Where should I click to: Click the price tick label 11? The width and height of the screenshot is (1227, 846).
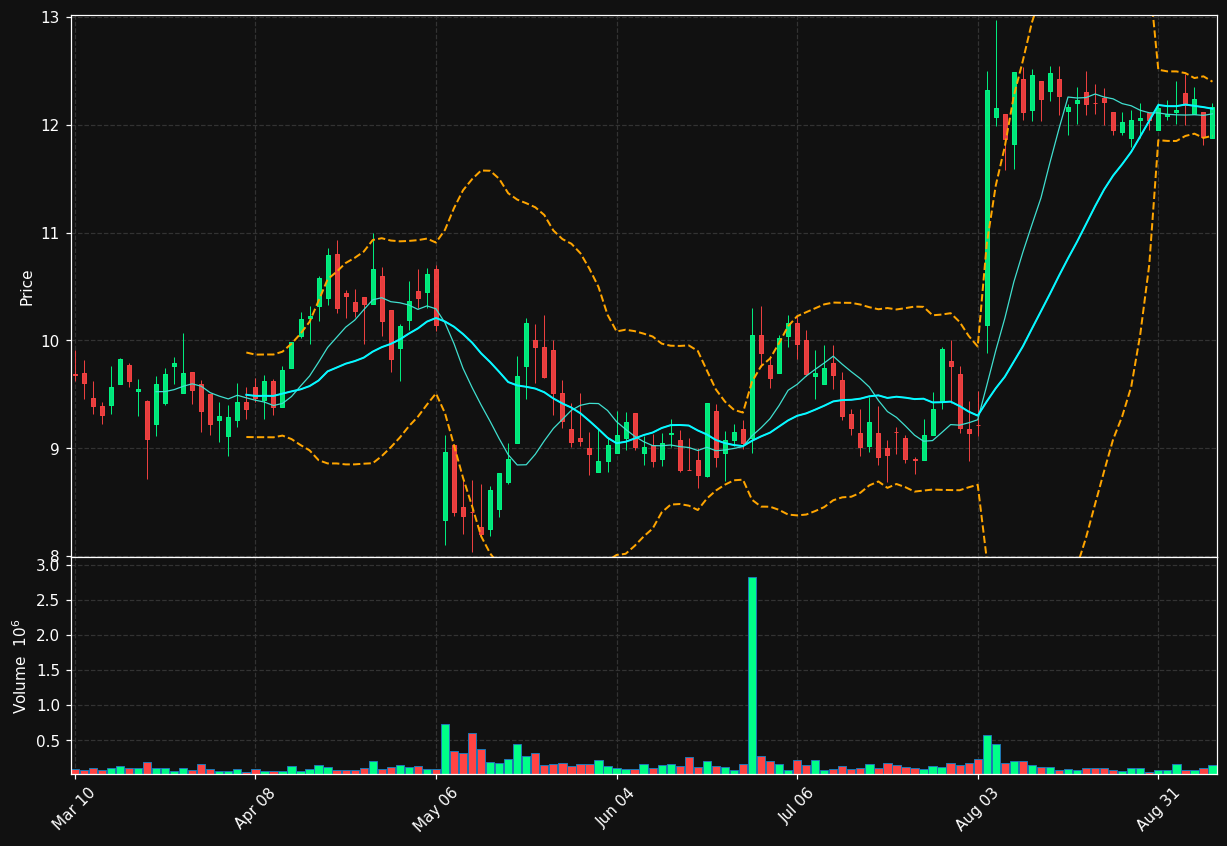point(50,233)
